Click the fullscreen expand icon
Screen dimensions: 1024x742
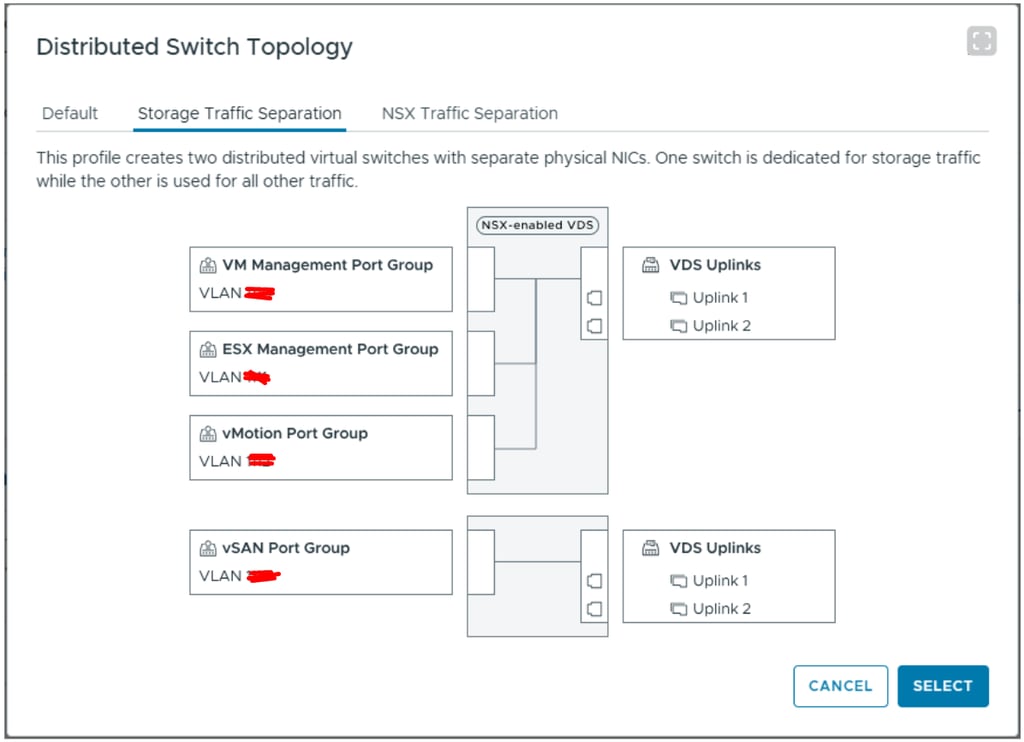click(982, 41)
